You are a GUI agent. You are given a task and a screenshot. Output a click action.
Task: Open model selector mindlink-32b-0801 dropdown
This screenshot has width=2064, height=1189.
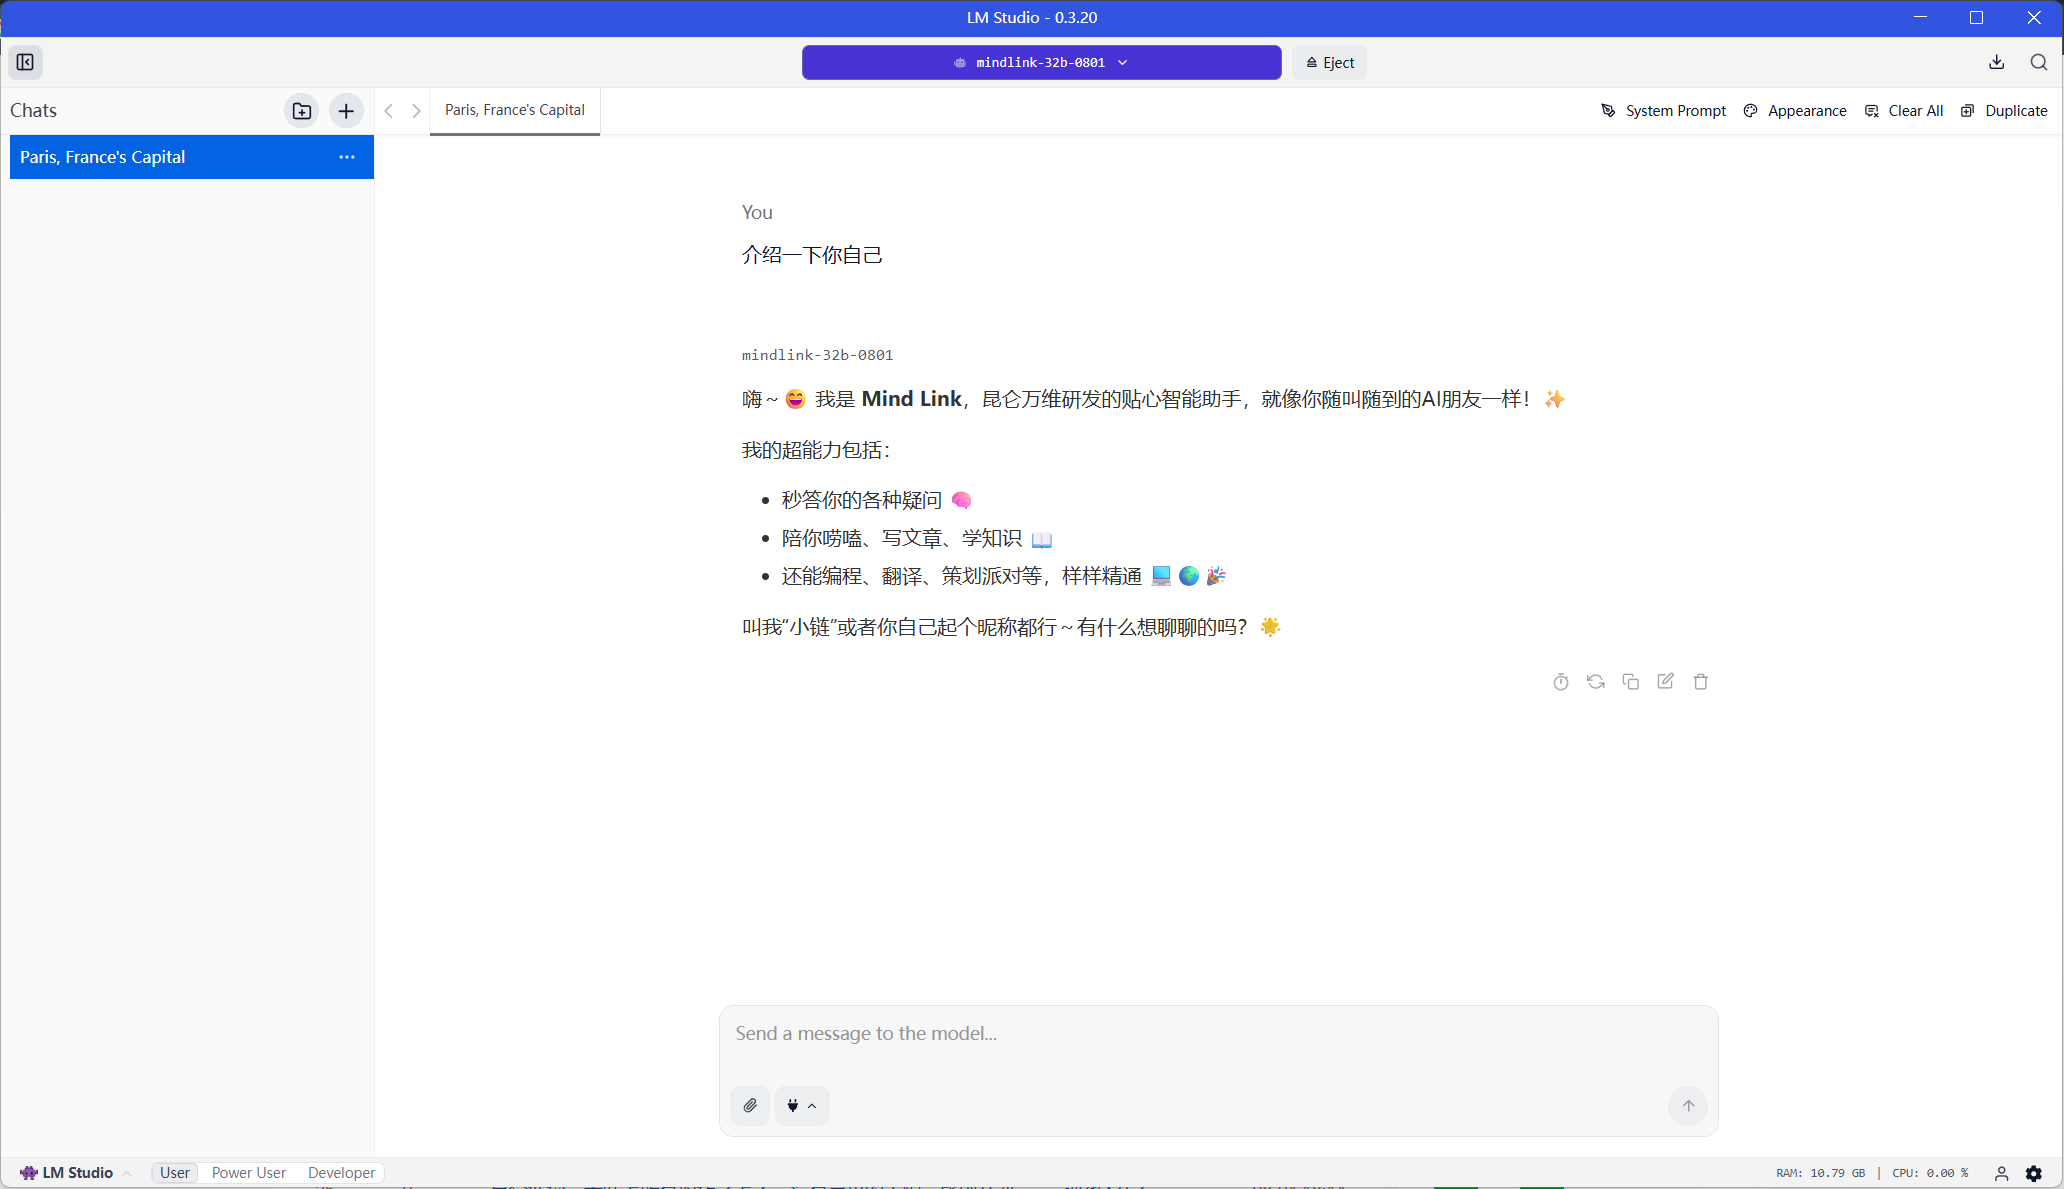pyautogui.click(x=1041, y=62)
